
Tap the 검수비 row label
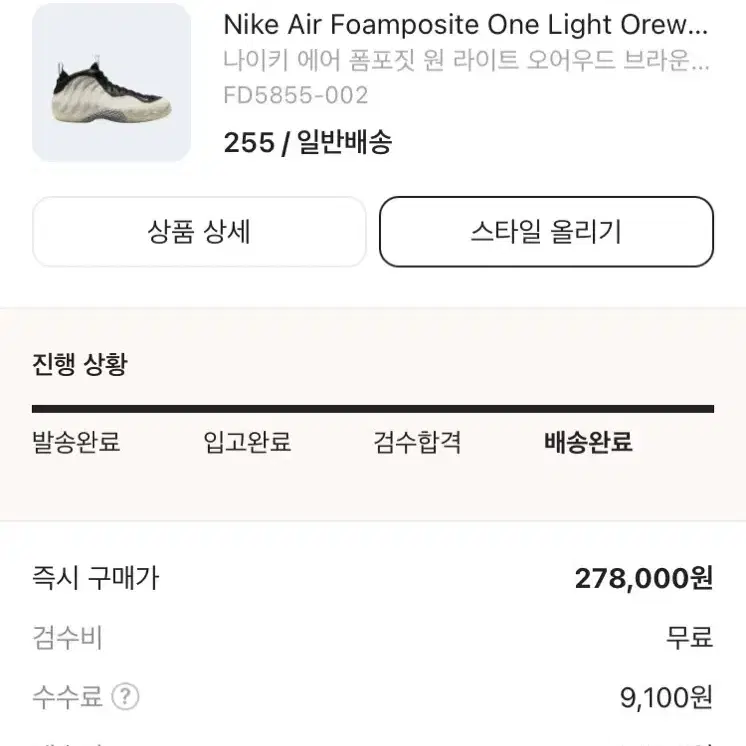68,638
